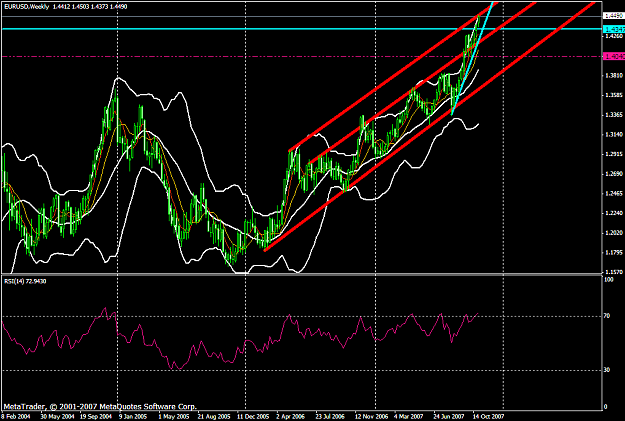Click the RSI scale value 0

pos(606,407)
